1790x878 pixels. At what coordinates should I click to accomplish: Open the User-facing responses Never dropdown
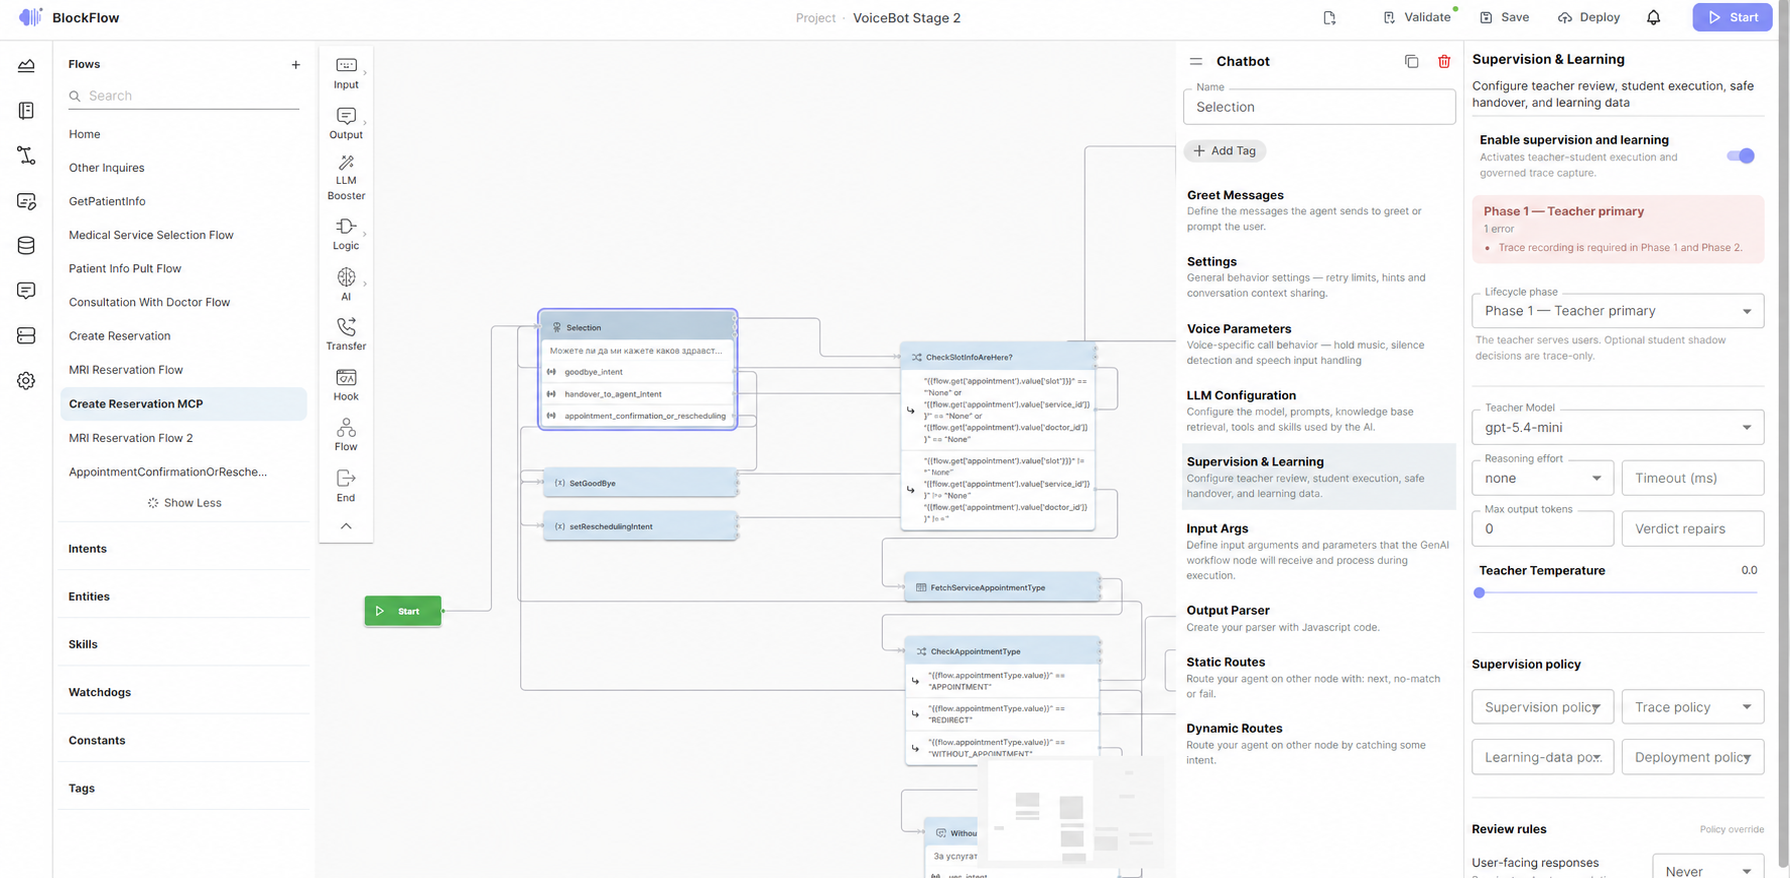tap(1708, 868)
